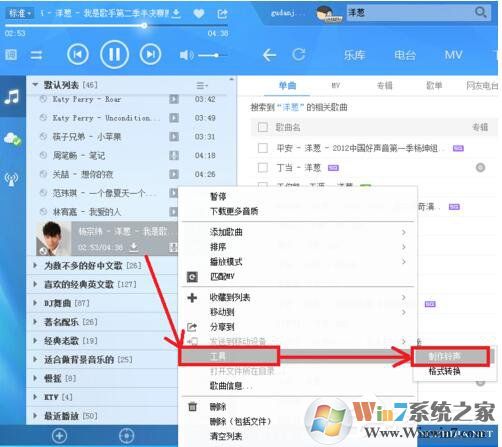This screenshot has width=502, height=447.
Task: Mute the volume speaker icon
Action: pyautogui.click(x=186, y=55)
